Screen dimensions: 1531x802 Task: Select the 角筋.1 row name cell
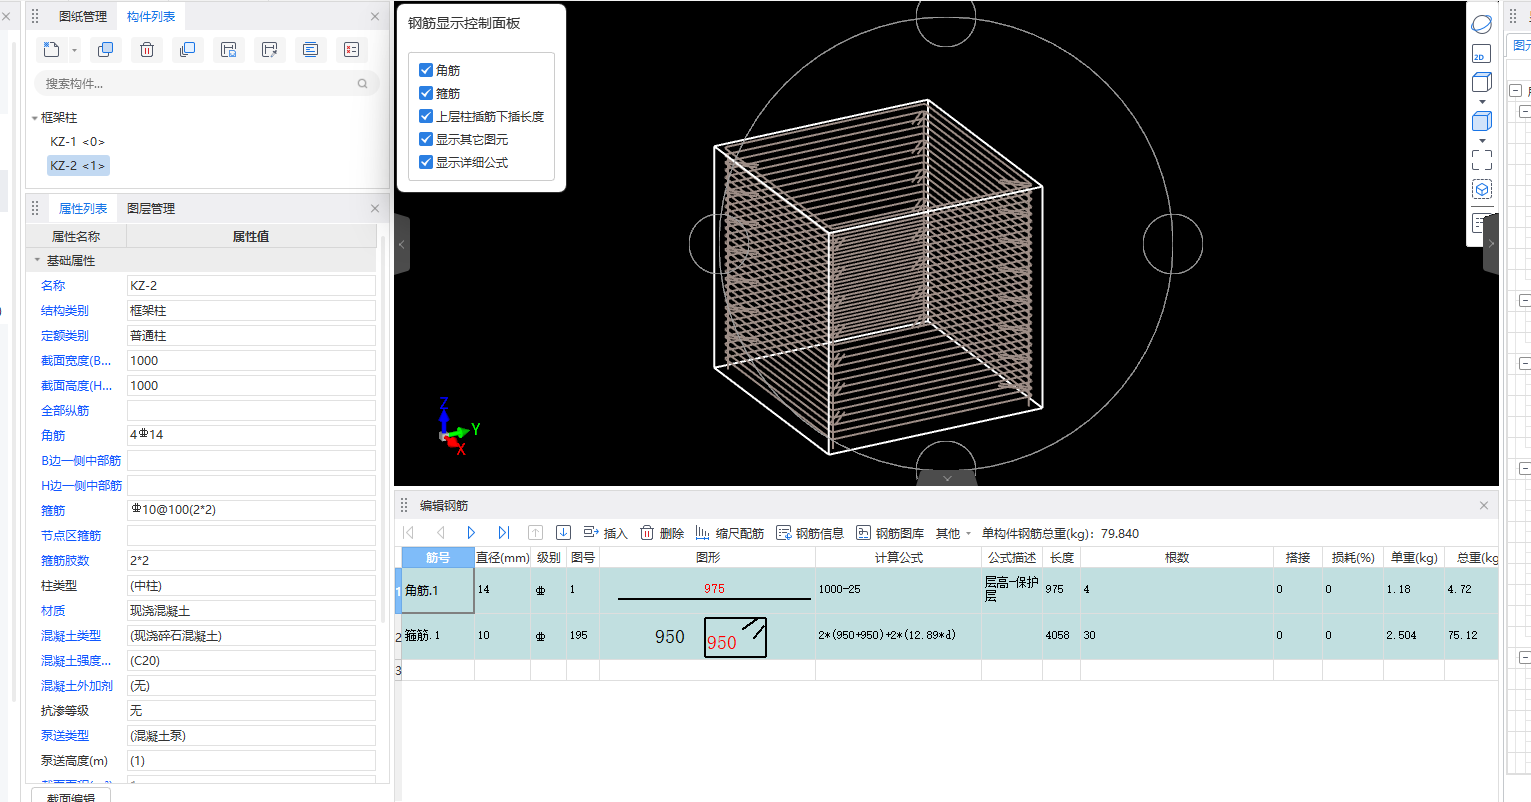click(437, 591)
